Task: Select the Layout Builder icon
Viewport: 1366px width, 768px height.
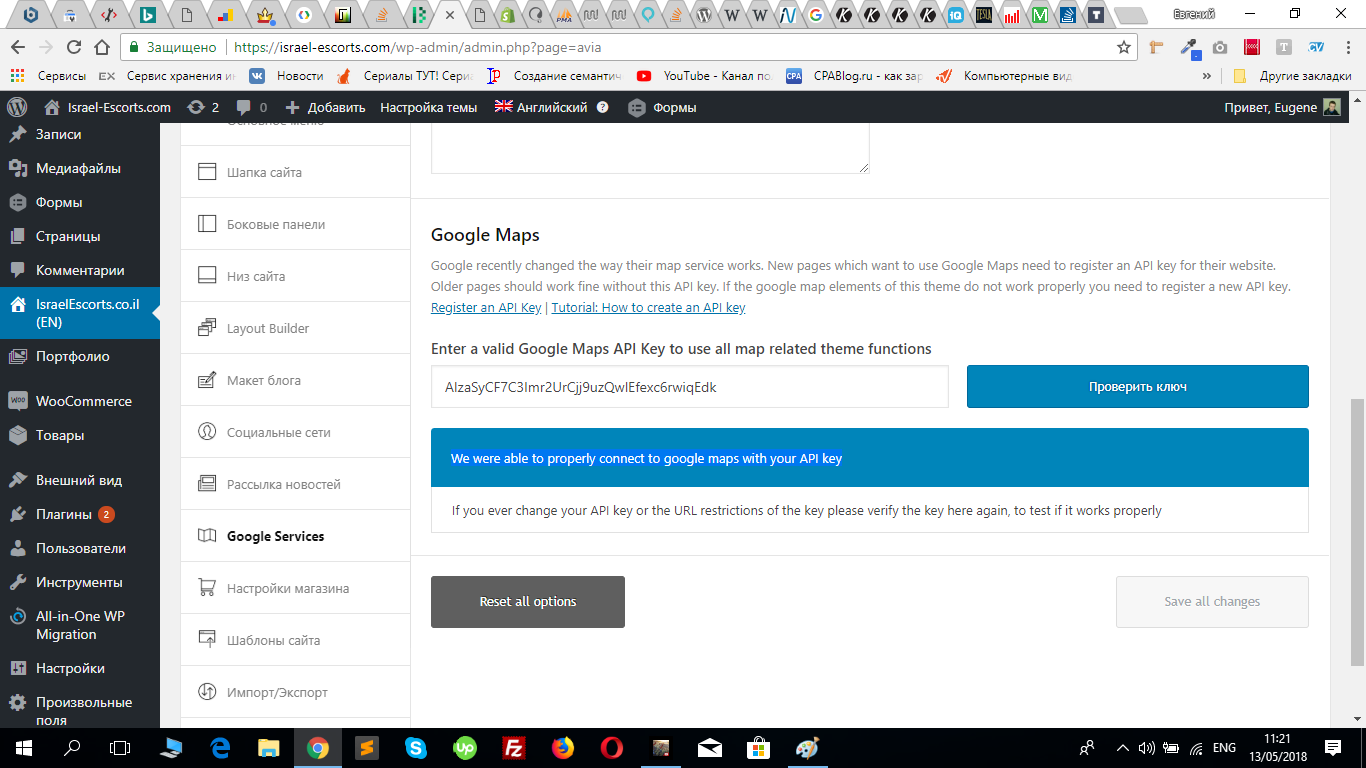Action: tap(207, 328)
